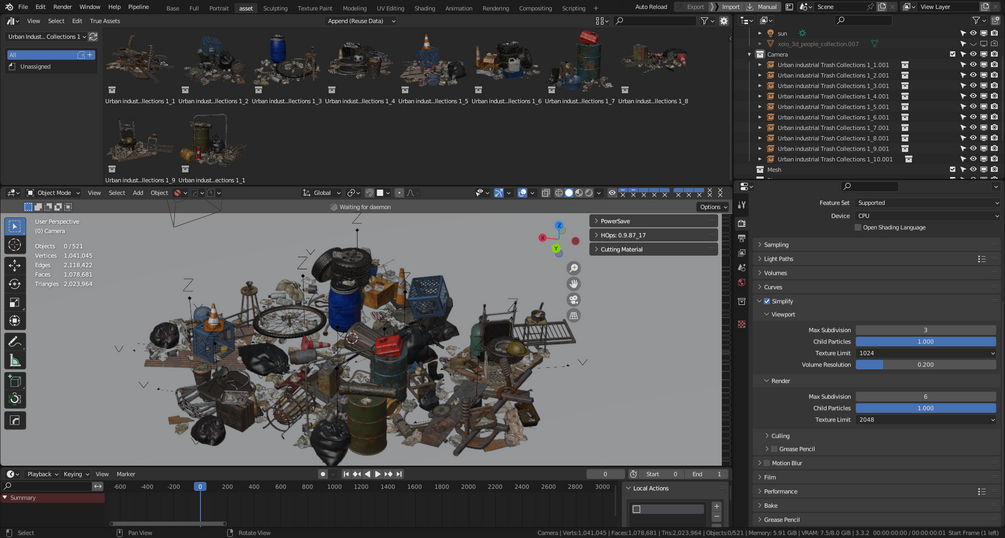Click the Z axis on navigation gizmo
Viewport: 1005px width, 538px height.
click(559, 226)
